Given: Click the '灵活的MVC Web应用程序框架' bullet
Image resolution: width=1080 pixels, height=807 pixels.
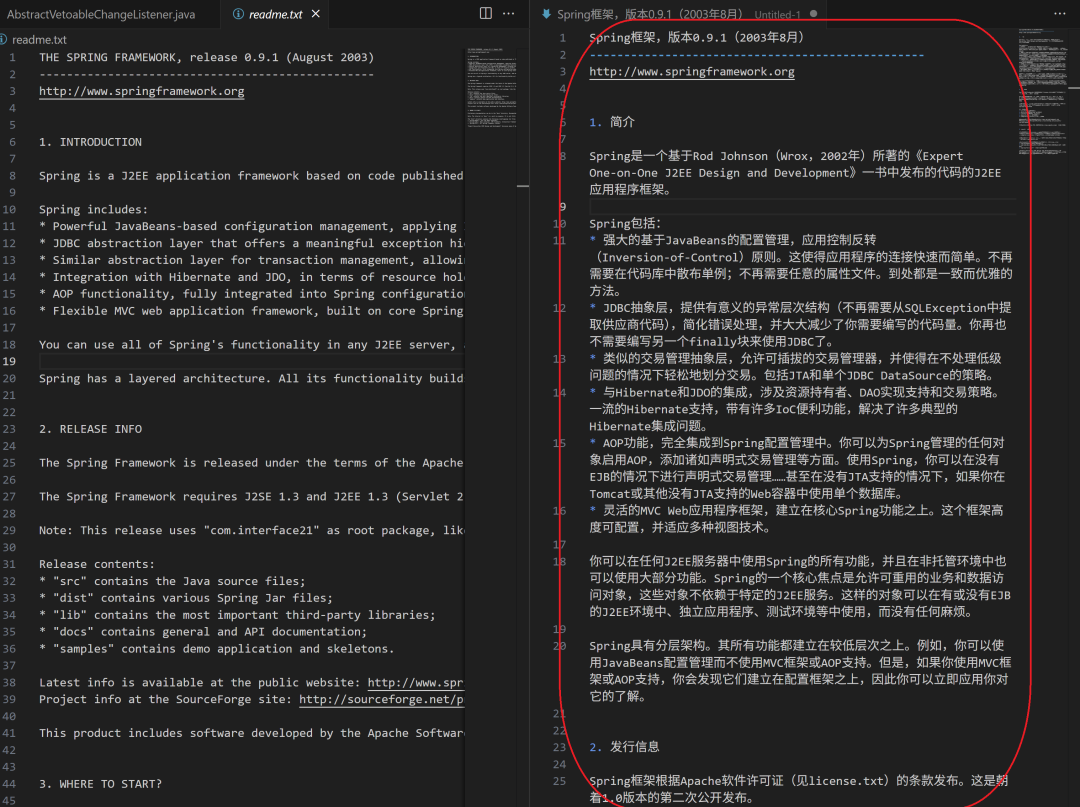Looking at the screenshot, I should coord(796,518).
